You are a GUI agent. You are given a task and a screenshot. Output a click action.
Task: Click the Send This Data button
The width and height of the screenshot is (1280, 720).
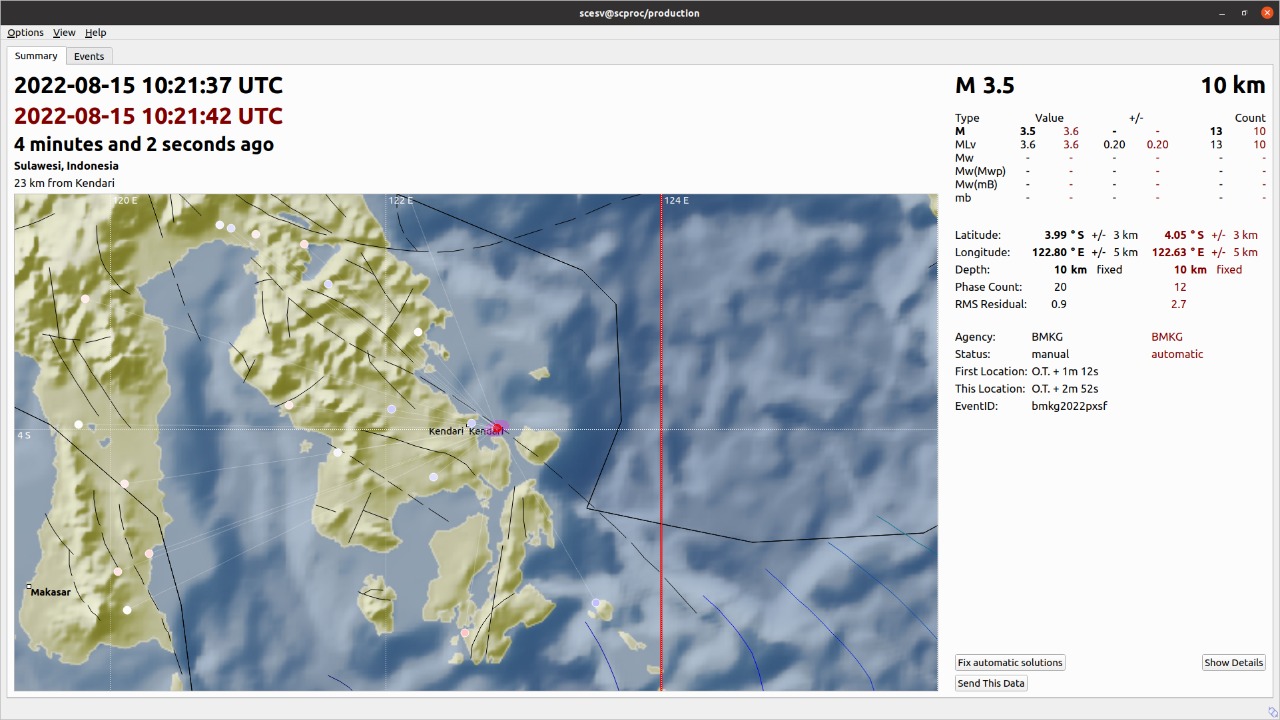991,684
